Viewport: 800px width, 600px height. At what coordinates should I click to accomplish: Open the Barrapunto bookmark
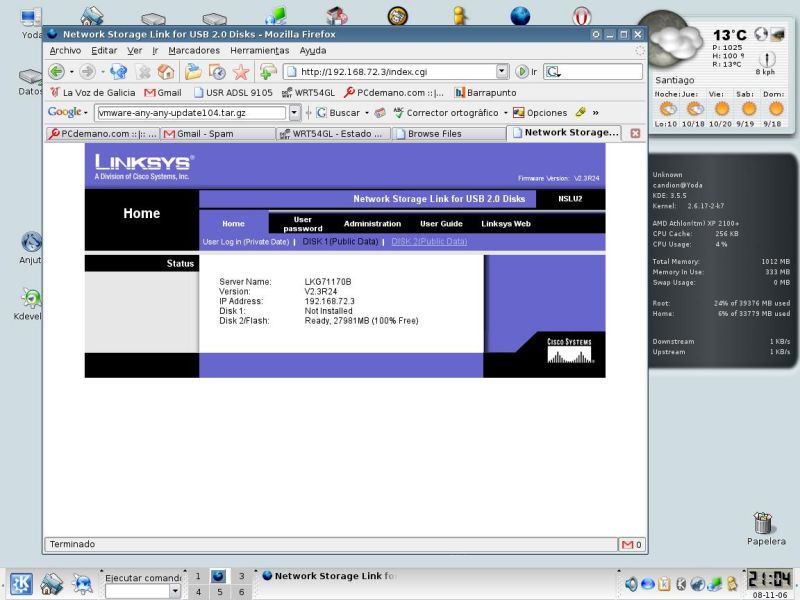(x=485, y=93)
